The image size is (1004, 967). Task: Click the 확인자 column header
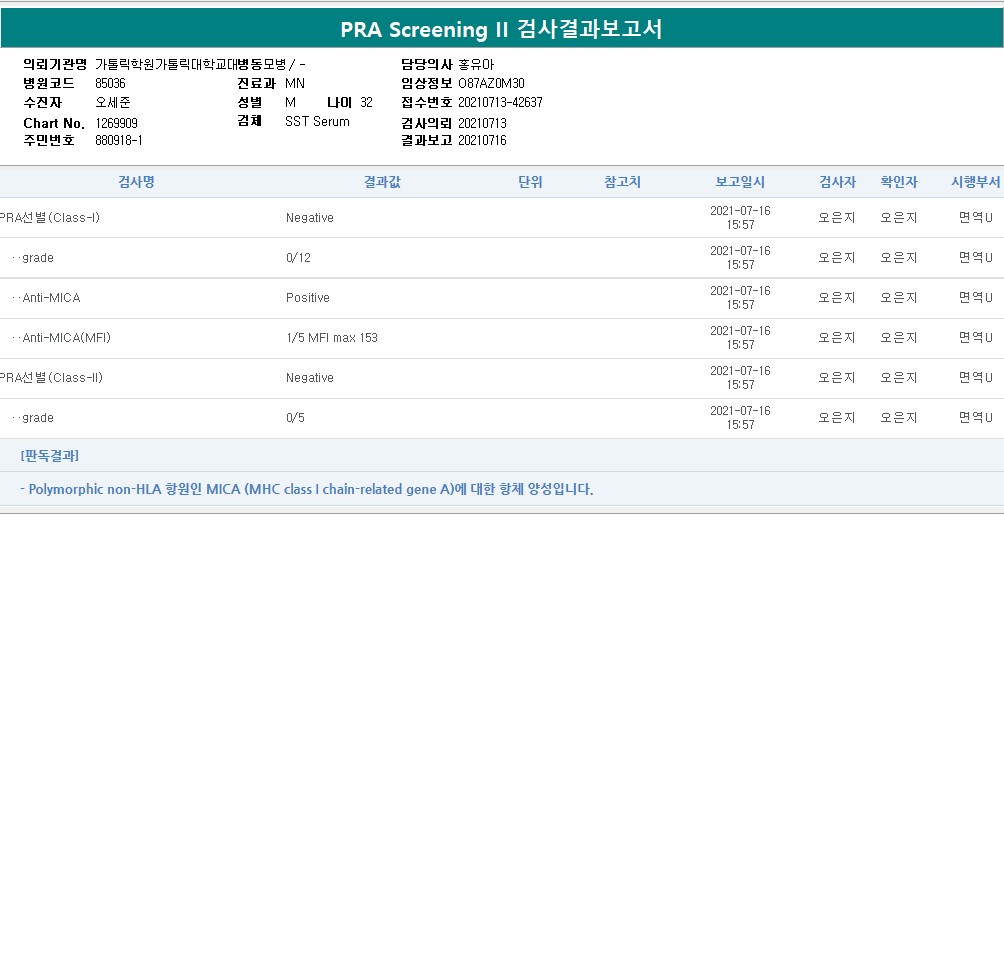[899, 182]
